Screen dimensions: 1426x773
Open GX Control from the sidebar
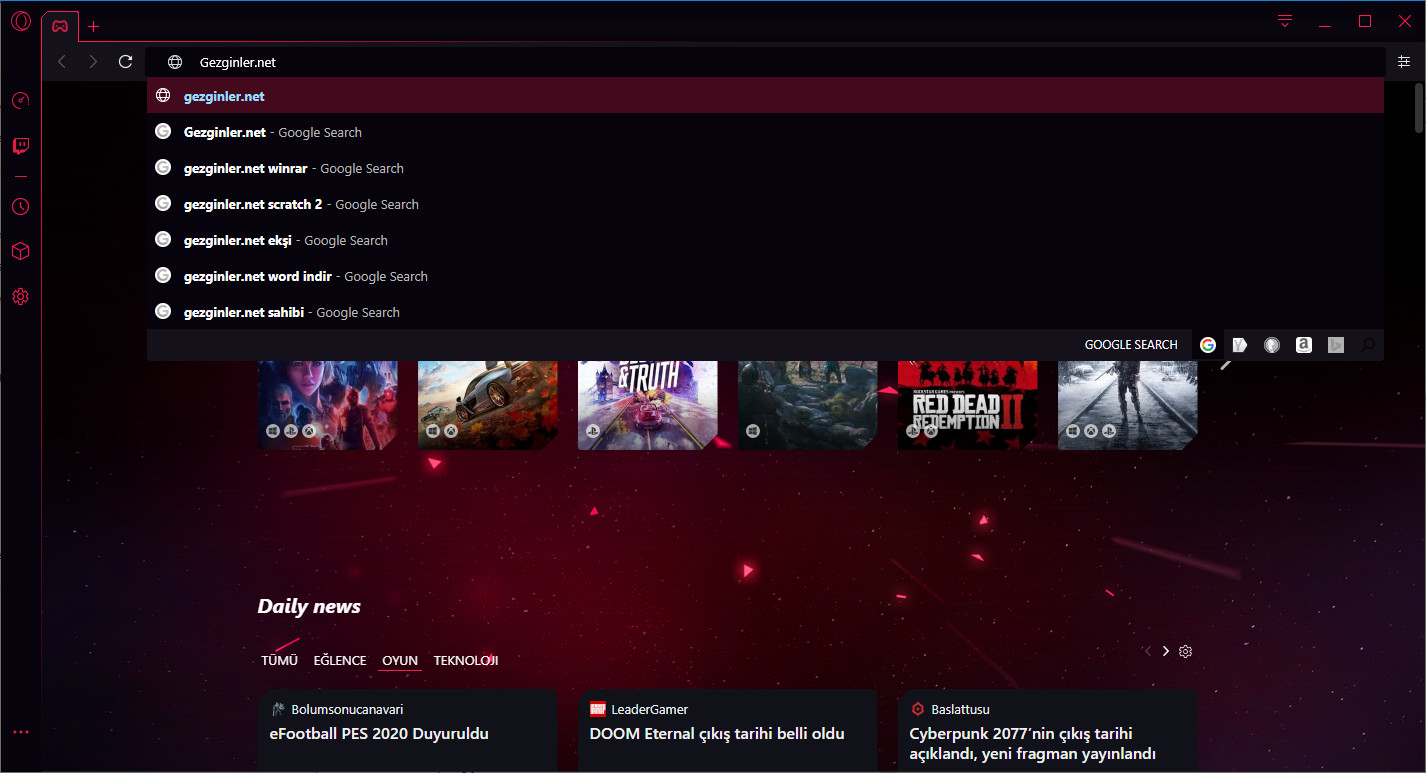pyautogui.click(x=21, y=100)
